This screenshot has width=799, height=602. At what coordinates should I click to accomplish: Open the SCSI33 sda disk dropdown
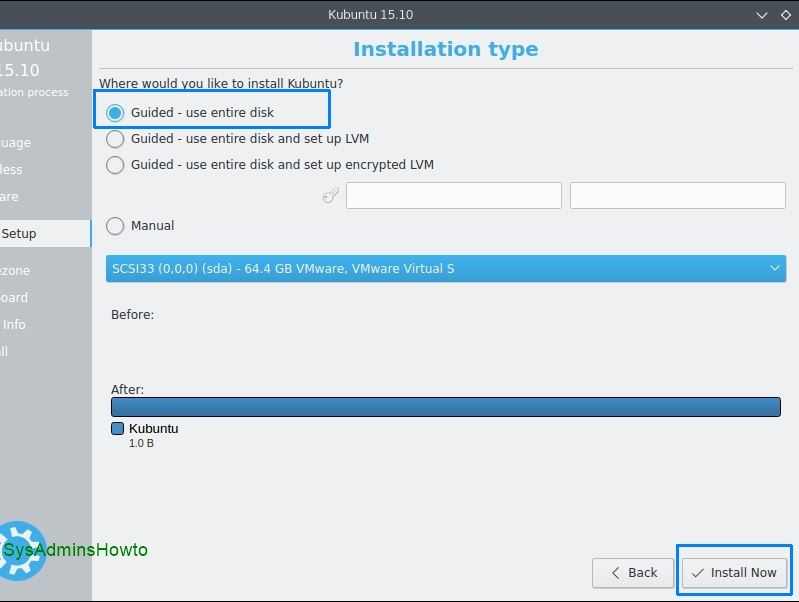coord(445,268)
